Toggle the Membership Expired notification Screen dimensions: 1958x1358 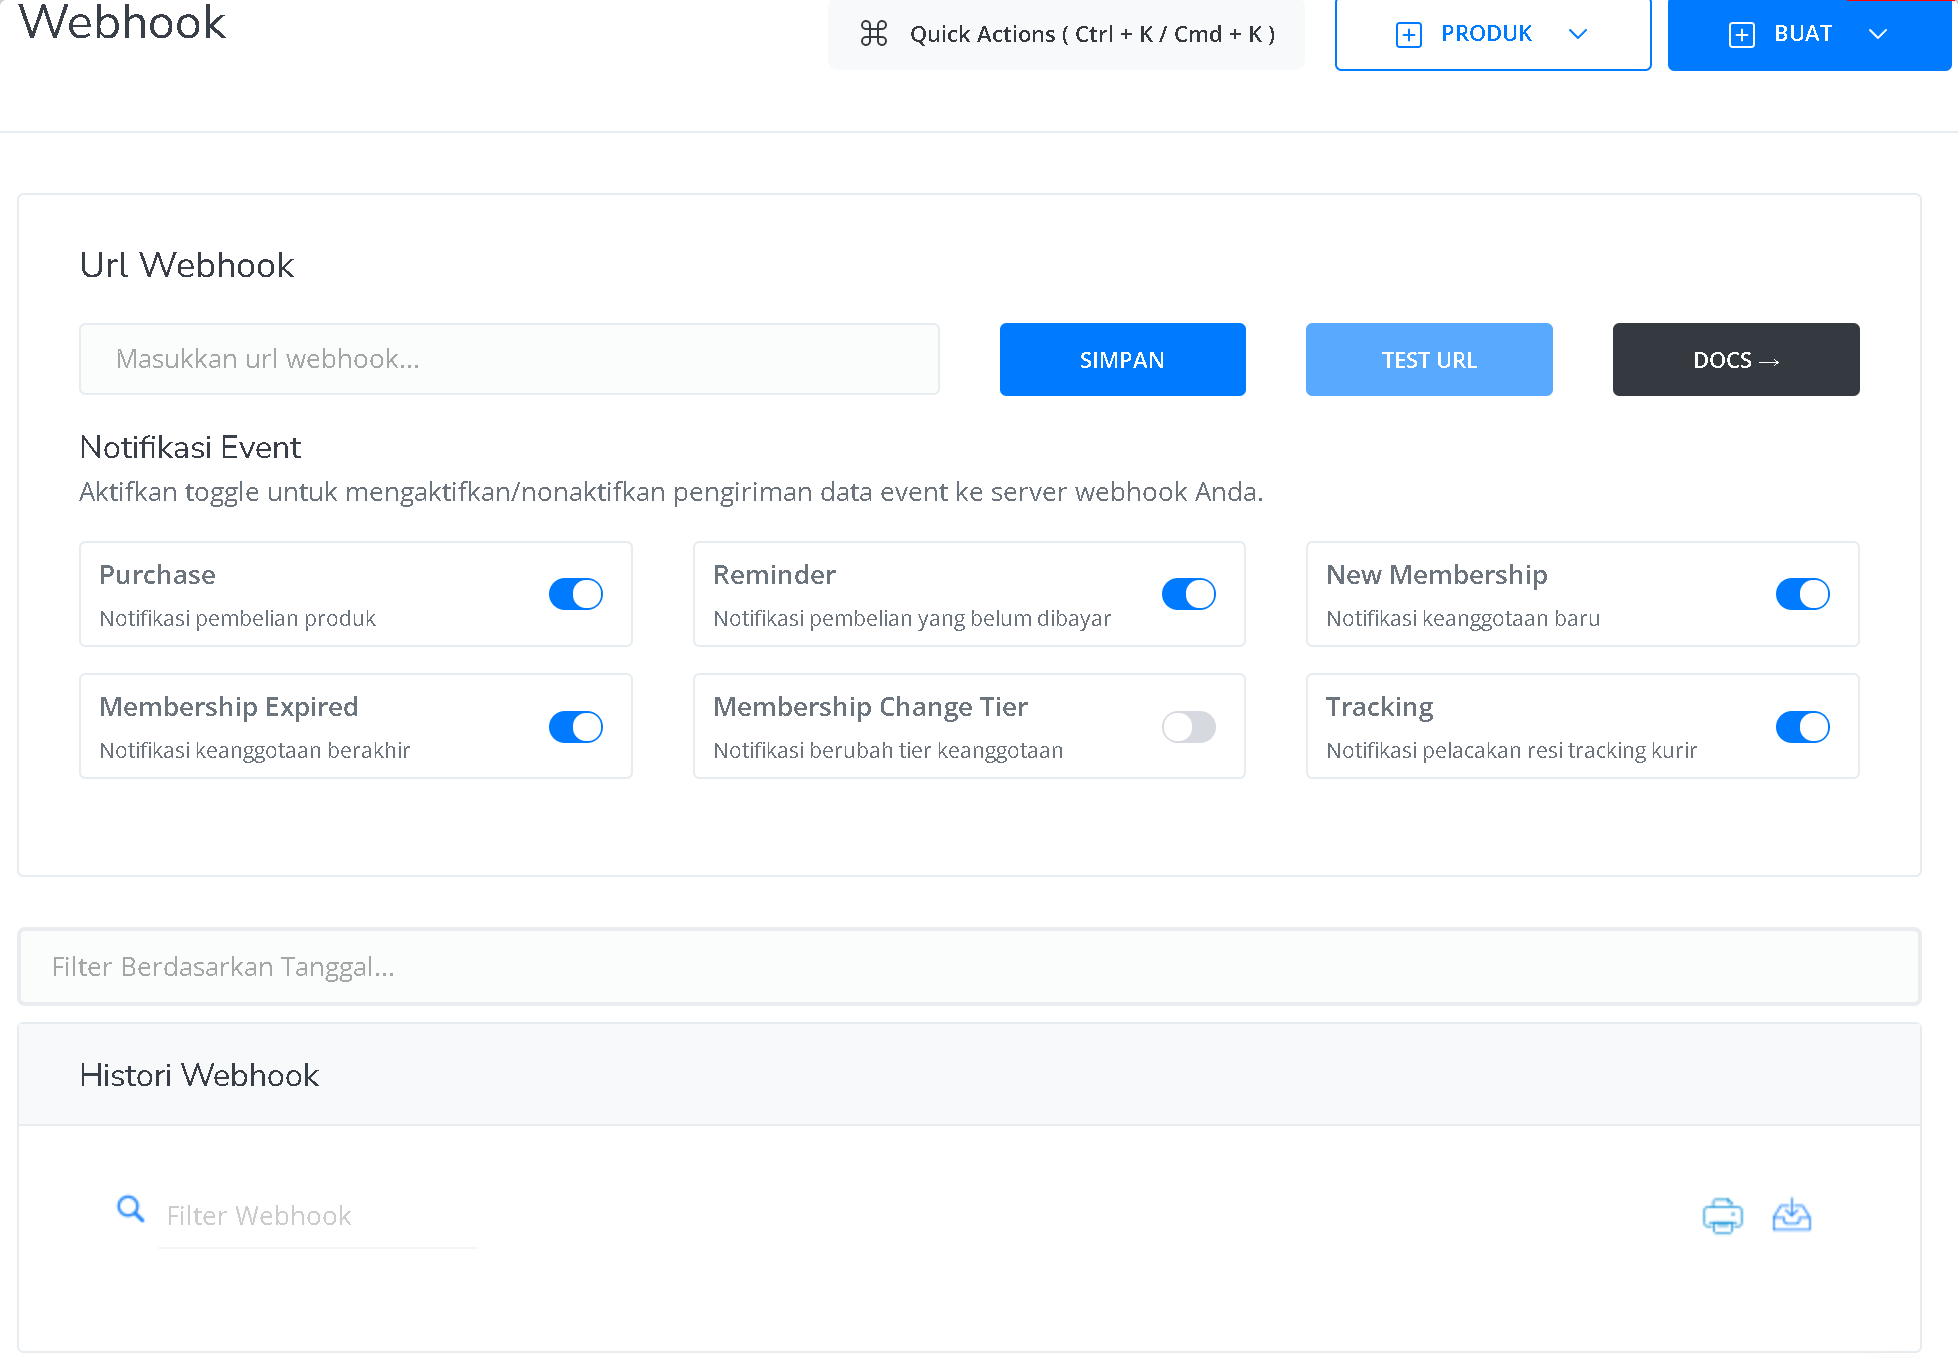click(576, 727)
